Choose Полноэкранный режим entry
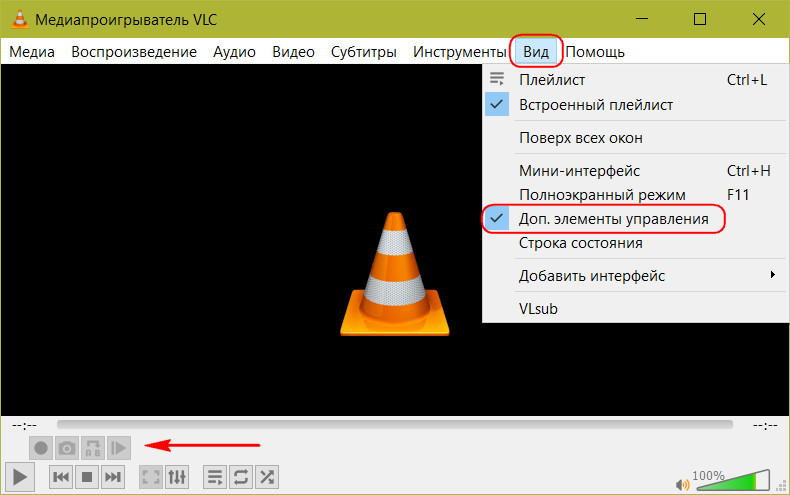This screenshot has width=790, height=495. click(x=635, y=195)
